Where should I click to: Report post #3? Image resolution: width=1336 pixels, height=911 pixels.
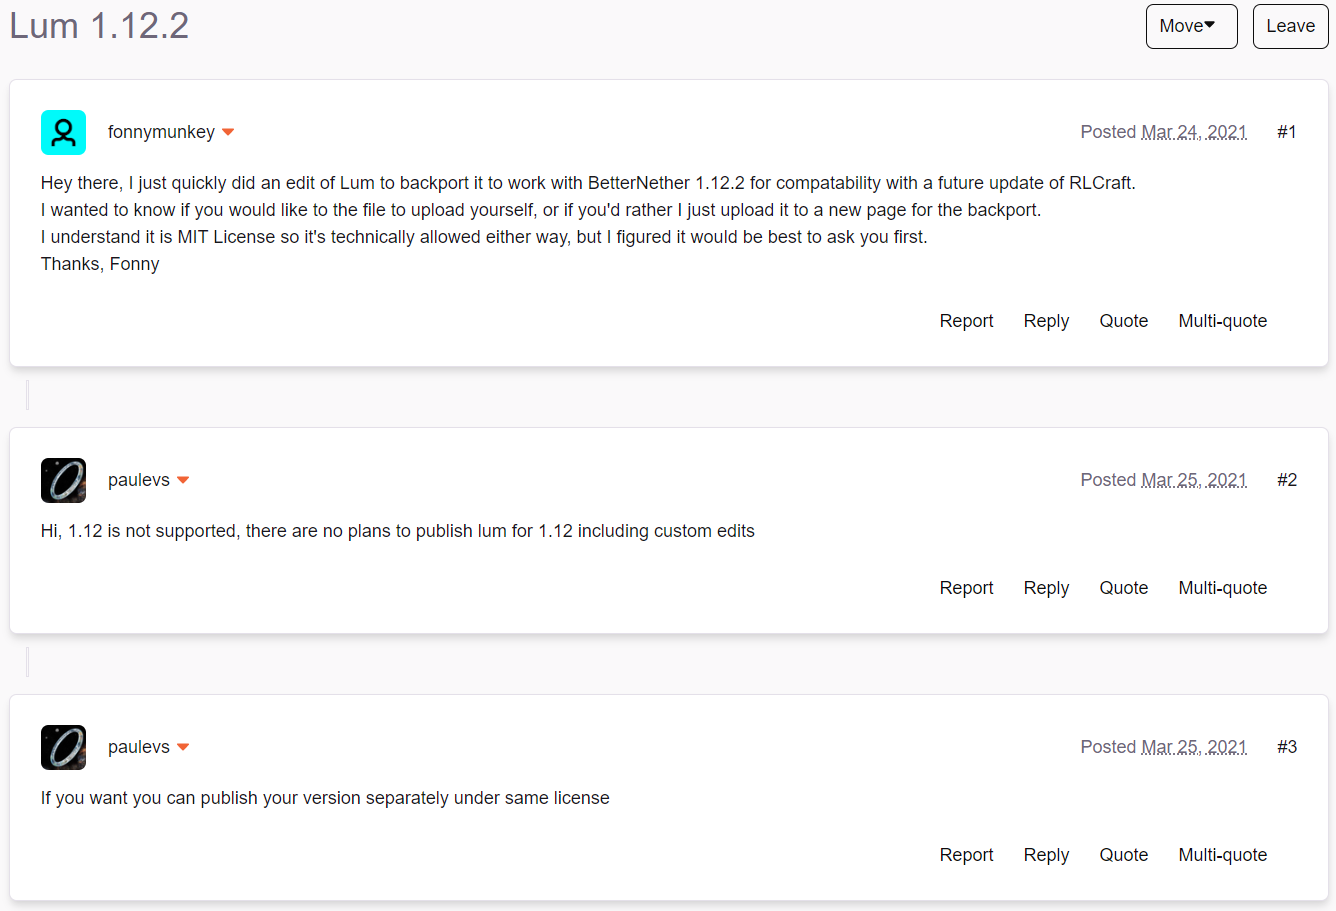[966, 855]
